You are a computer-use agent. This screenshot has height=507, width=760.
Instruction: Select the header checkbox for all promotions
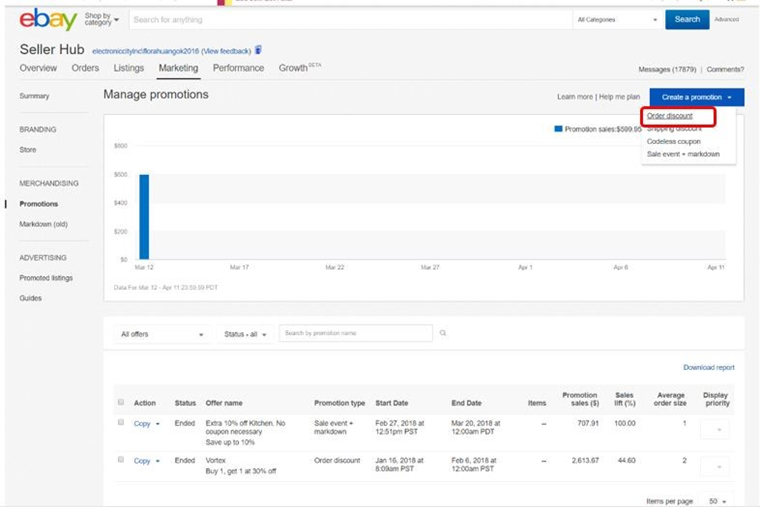pos(121,402)
